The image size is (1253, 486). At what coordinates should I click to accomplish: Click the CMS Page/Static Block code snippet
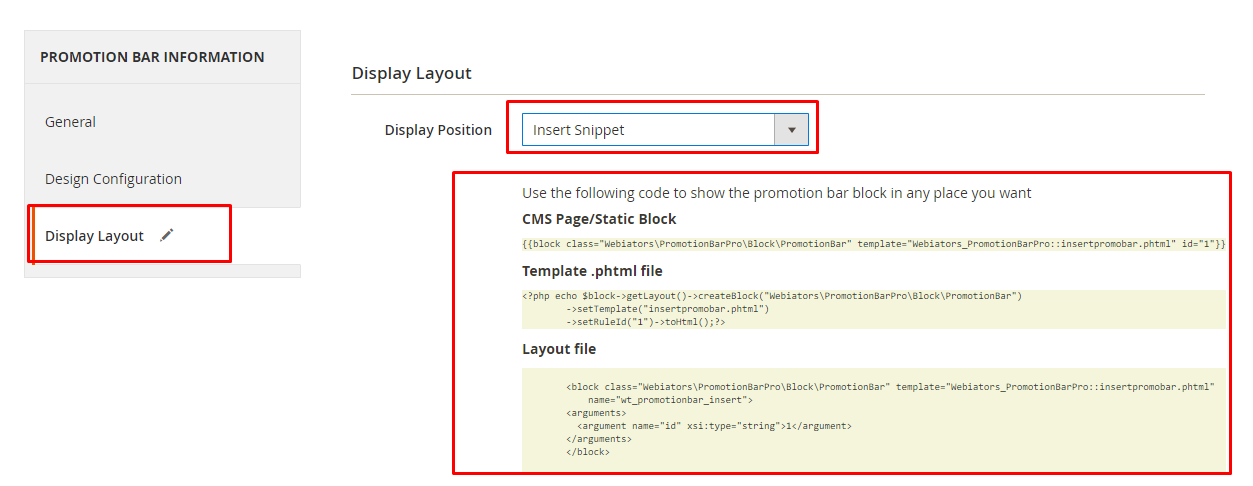coord(873,244)
